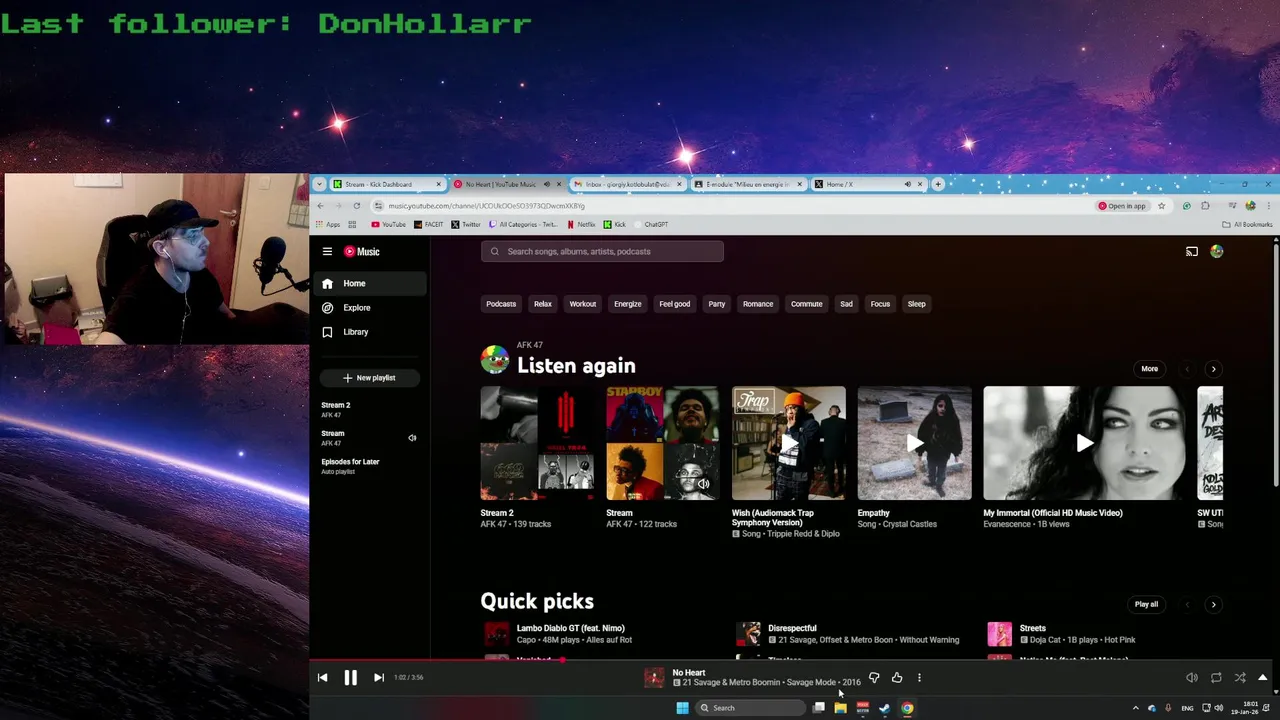Expand the now playing view arrow
The image size is (1280, 720).
point(1263,678)
